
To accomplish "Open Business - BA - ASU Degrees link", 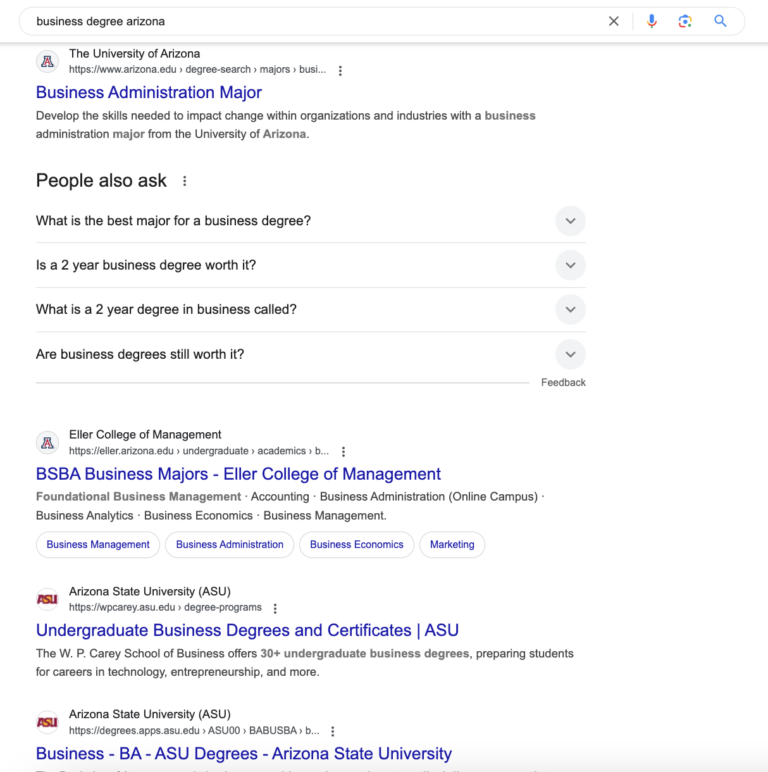I will [x=244, y=753].
